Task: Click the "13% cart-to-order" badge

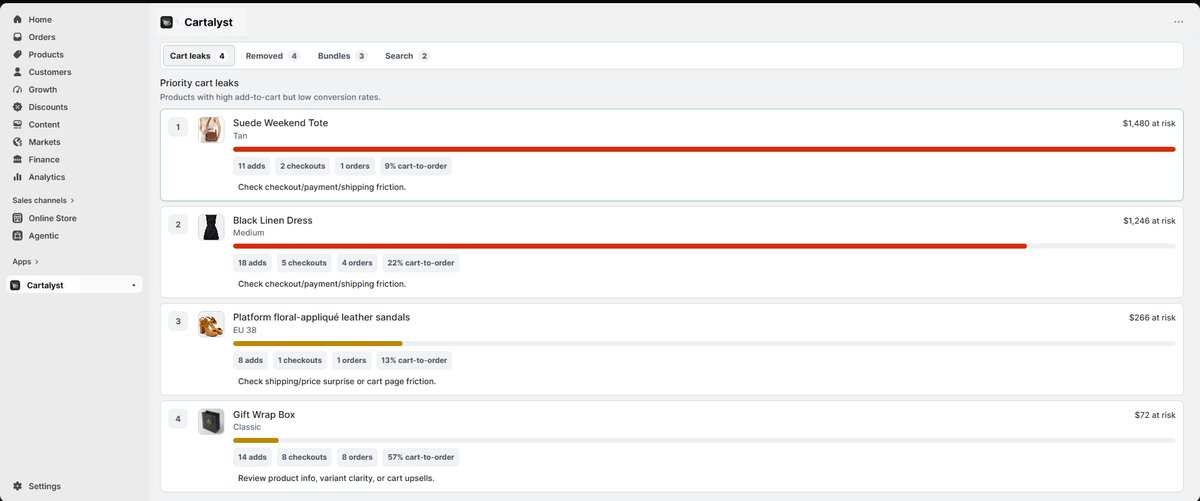Action: tap(415, 360)
